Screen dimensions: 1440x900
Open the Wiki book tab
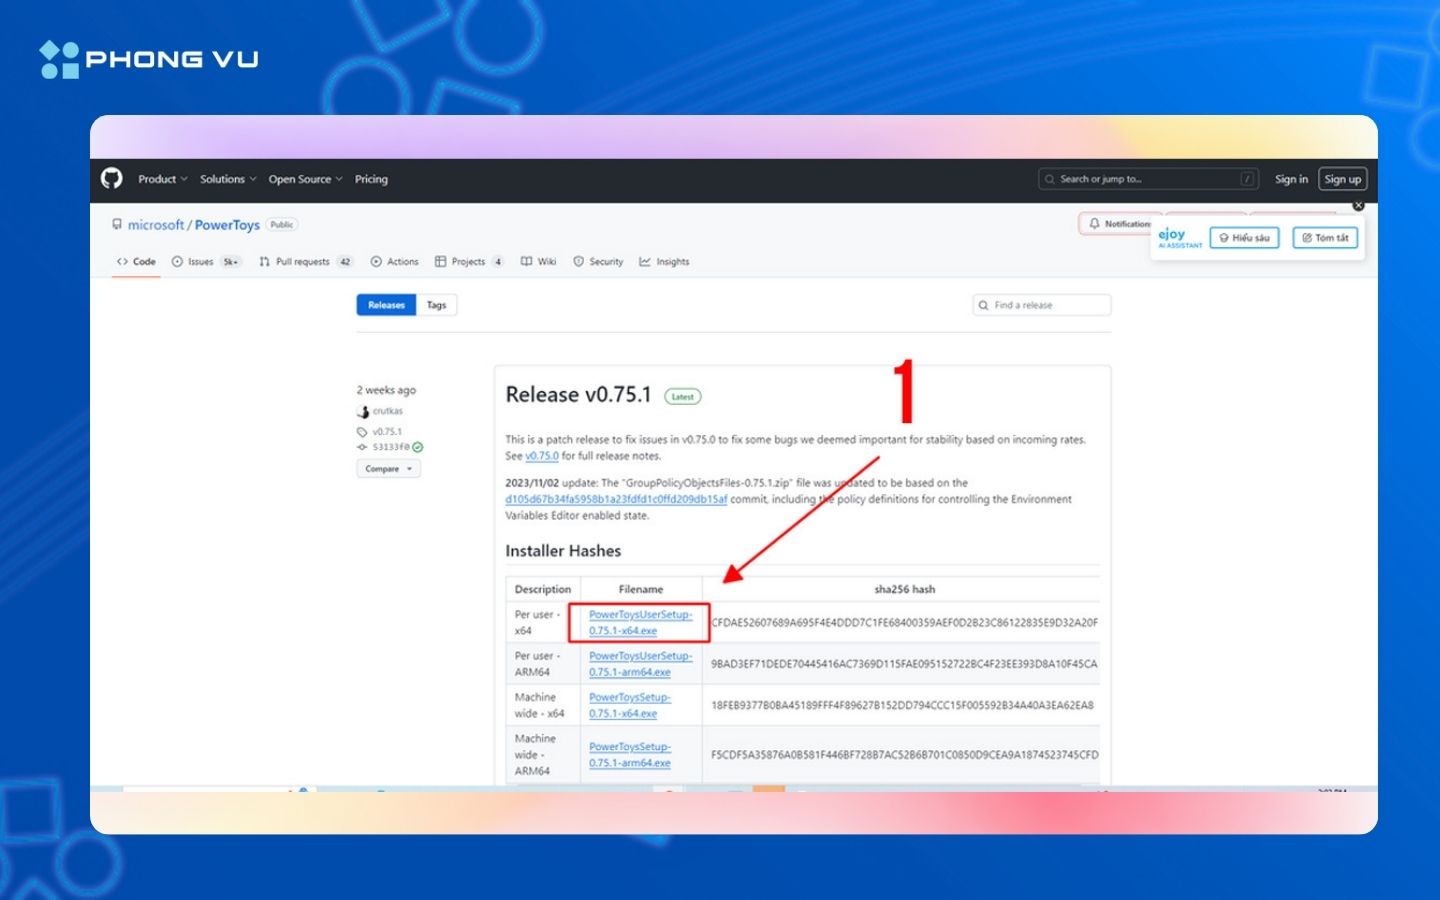(538, 262)
